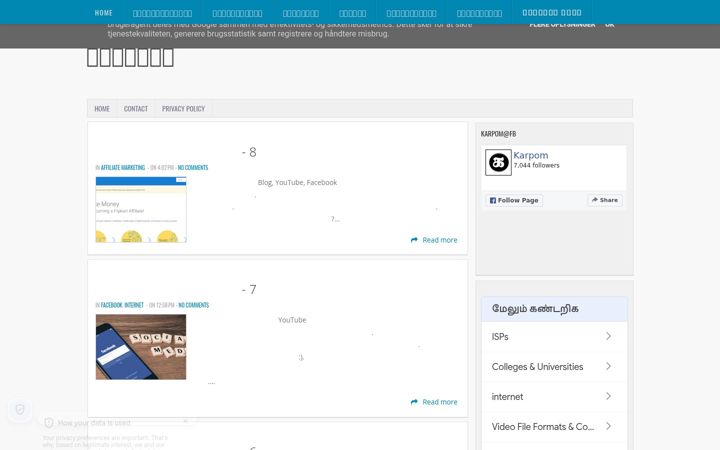Viewport: 720px width, 450px height.
Task: Click the OK button in the cookie notice
Action: tap(610, 24)
